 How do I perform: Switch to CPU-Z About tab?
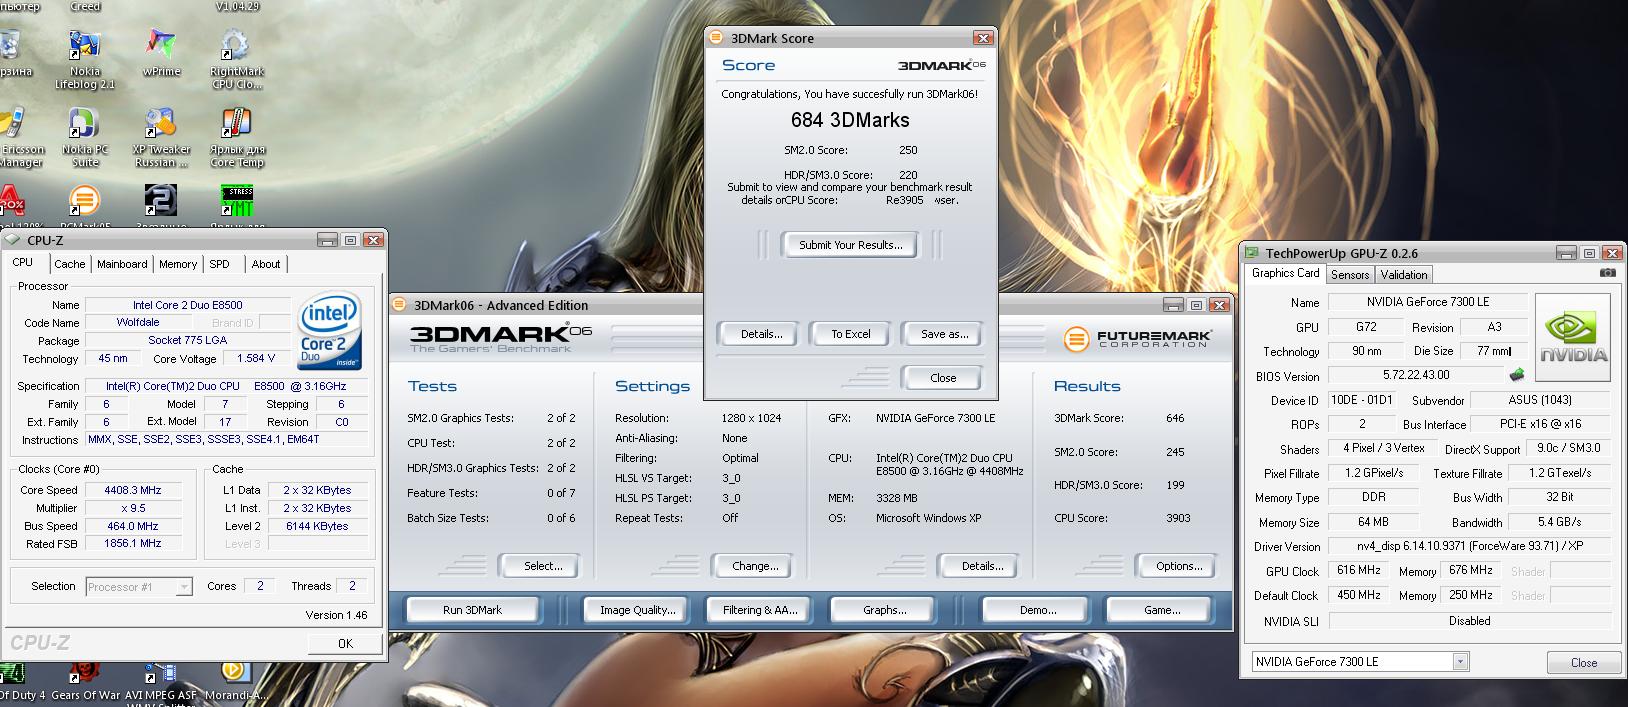[x=266, y=264]
